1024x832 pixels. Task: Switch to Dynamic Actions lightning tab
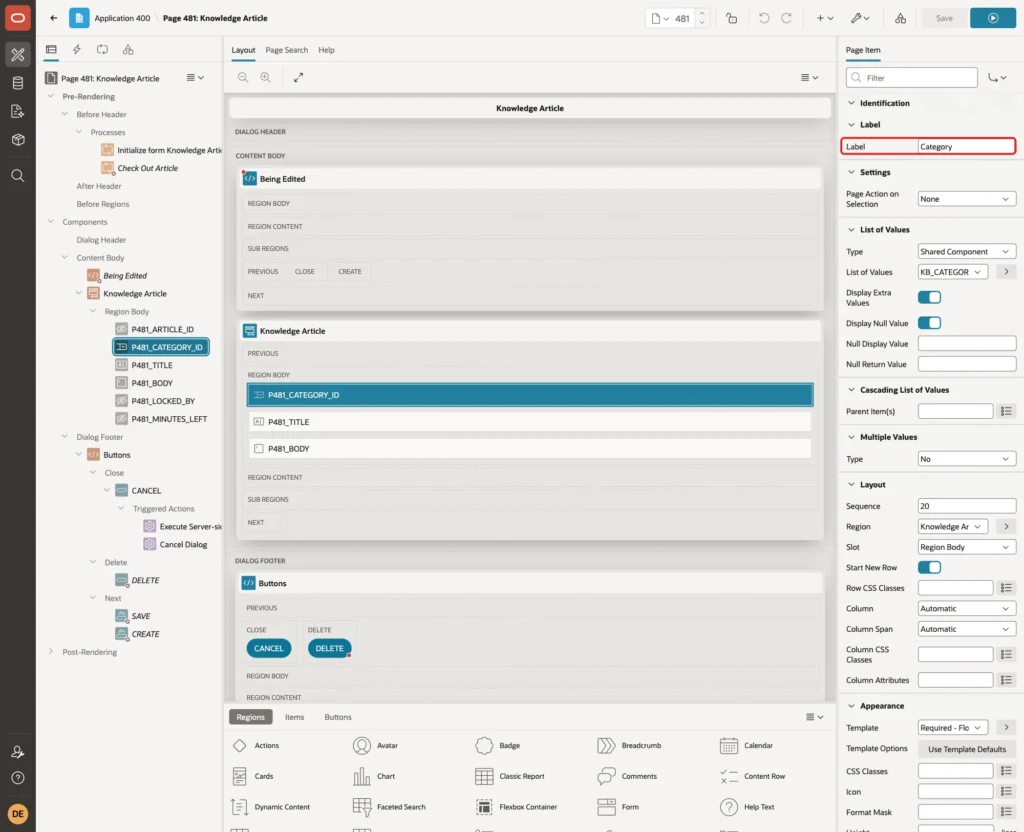coord(76,50)
